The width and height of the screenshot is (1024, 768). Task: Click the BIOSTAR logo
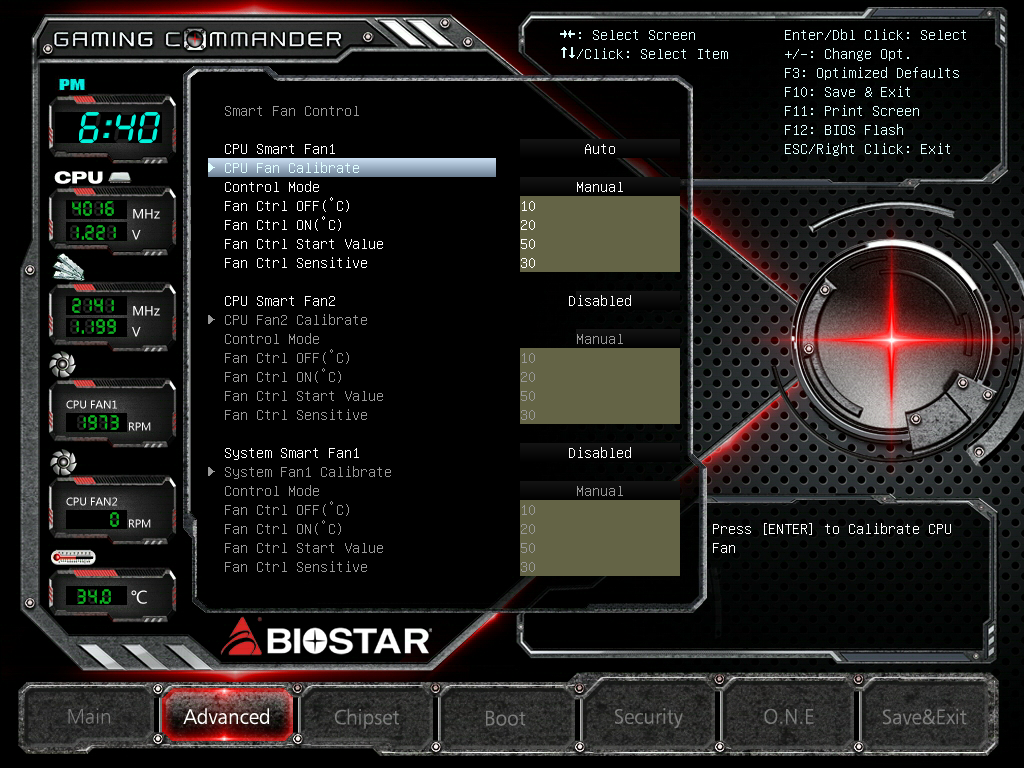(x=326, y=638)
